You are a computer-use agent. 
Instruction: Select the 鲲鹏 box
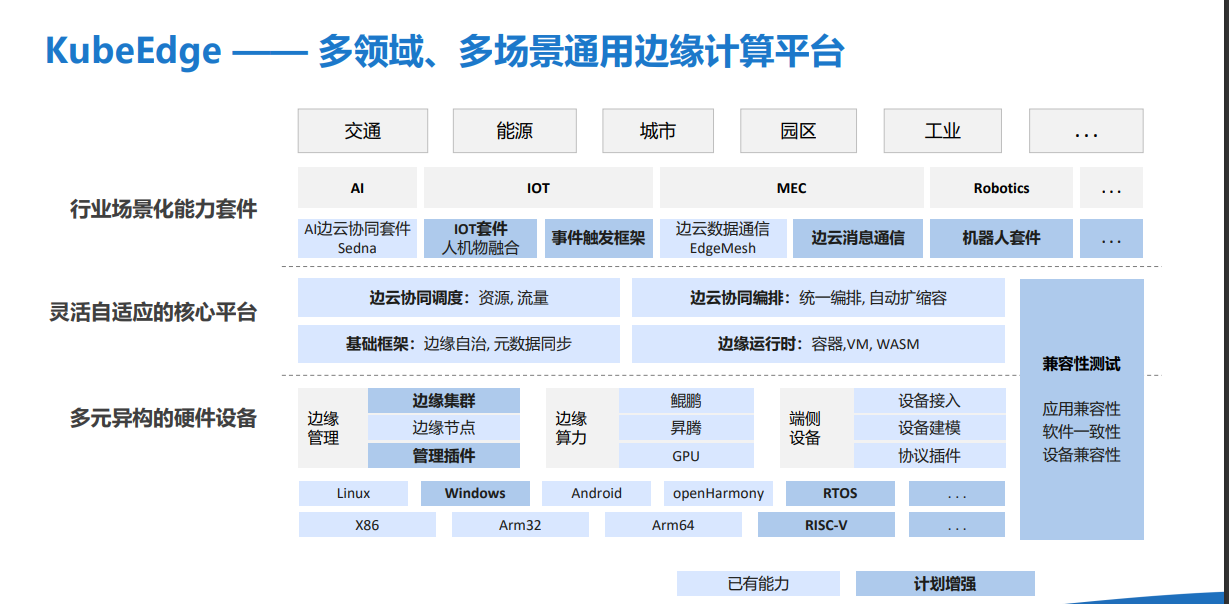click(686, 400)
